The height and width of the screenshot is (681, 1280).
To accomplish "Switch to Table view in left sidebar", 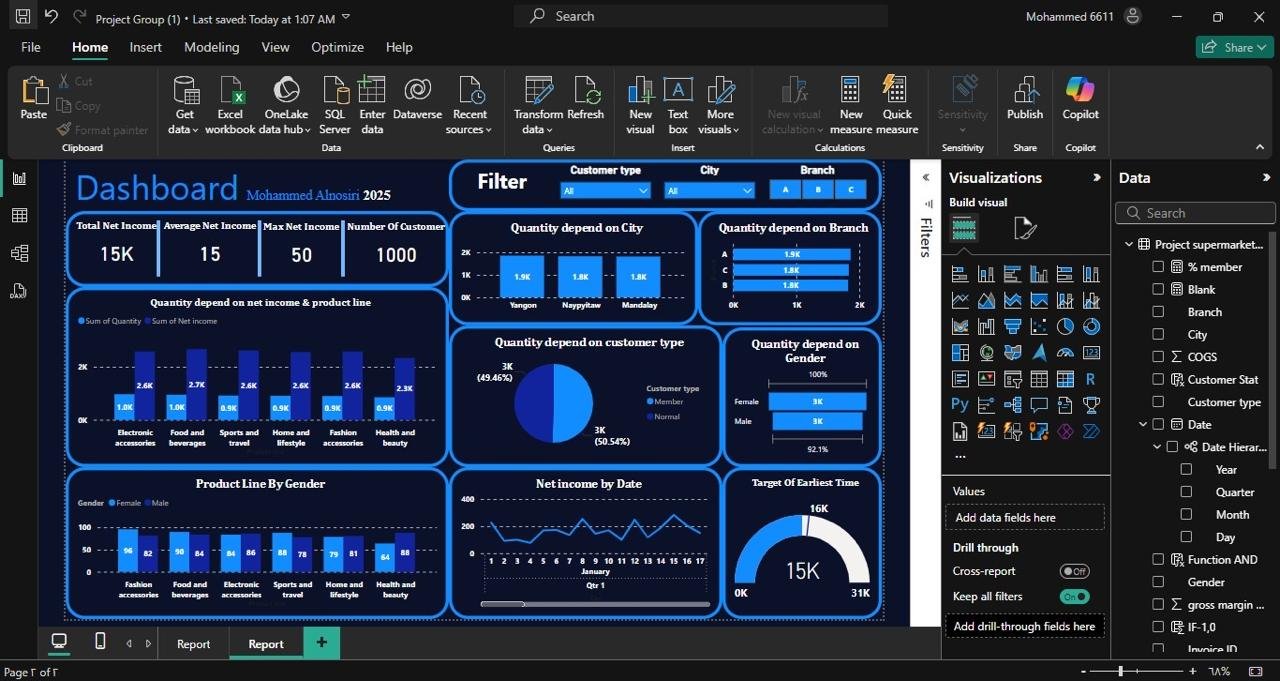I will [19, 216].
